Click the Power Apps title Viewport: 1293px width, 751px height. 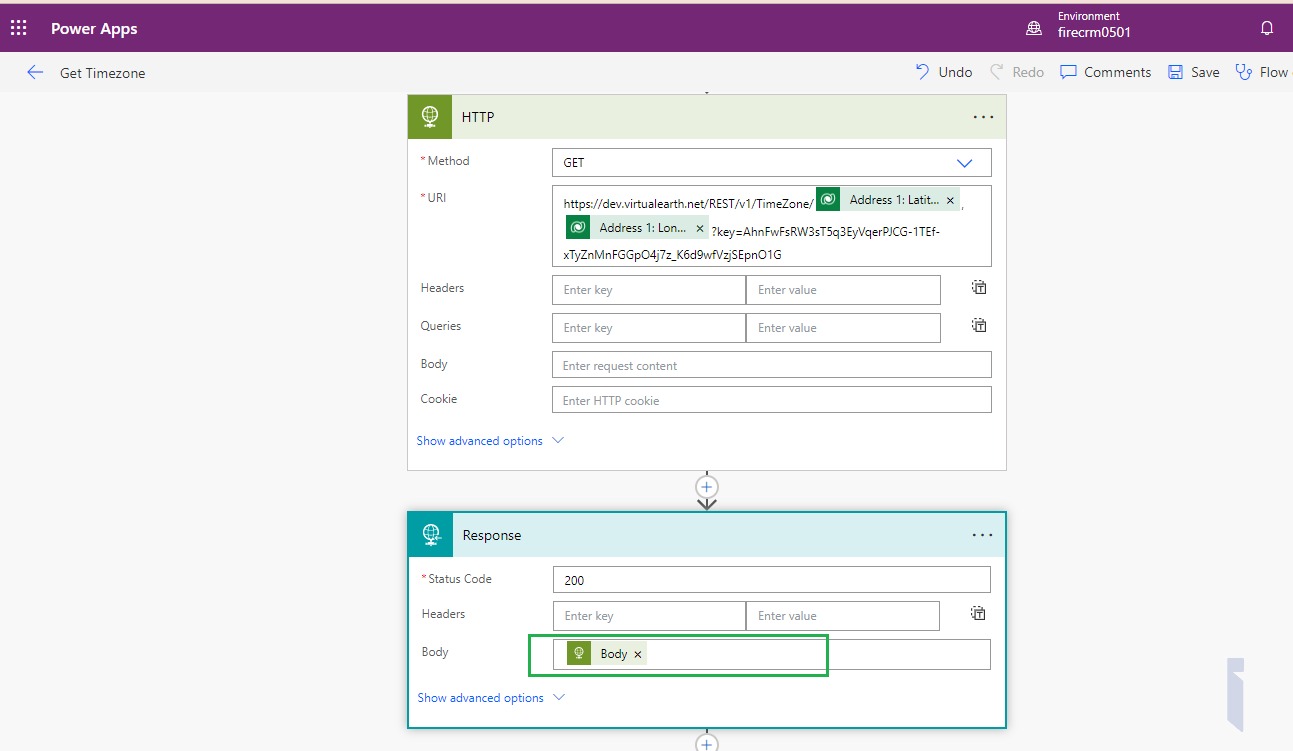point(94,28)
